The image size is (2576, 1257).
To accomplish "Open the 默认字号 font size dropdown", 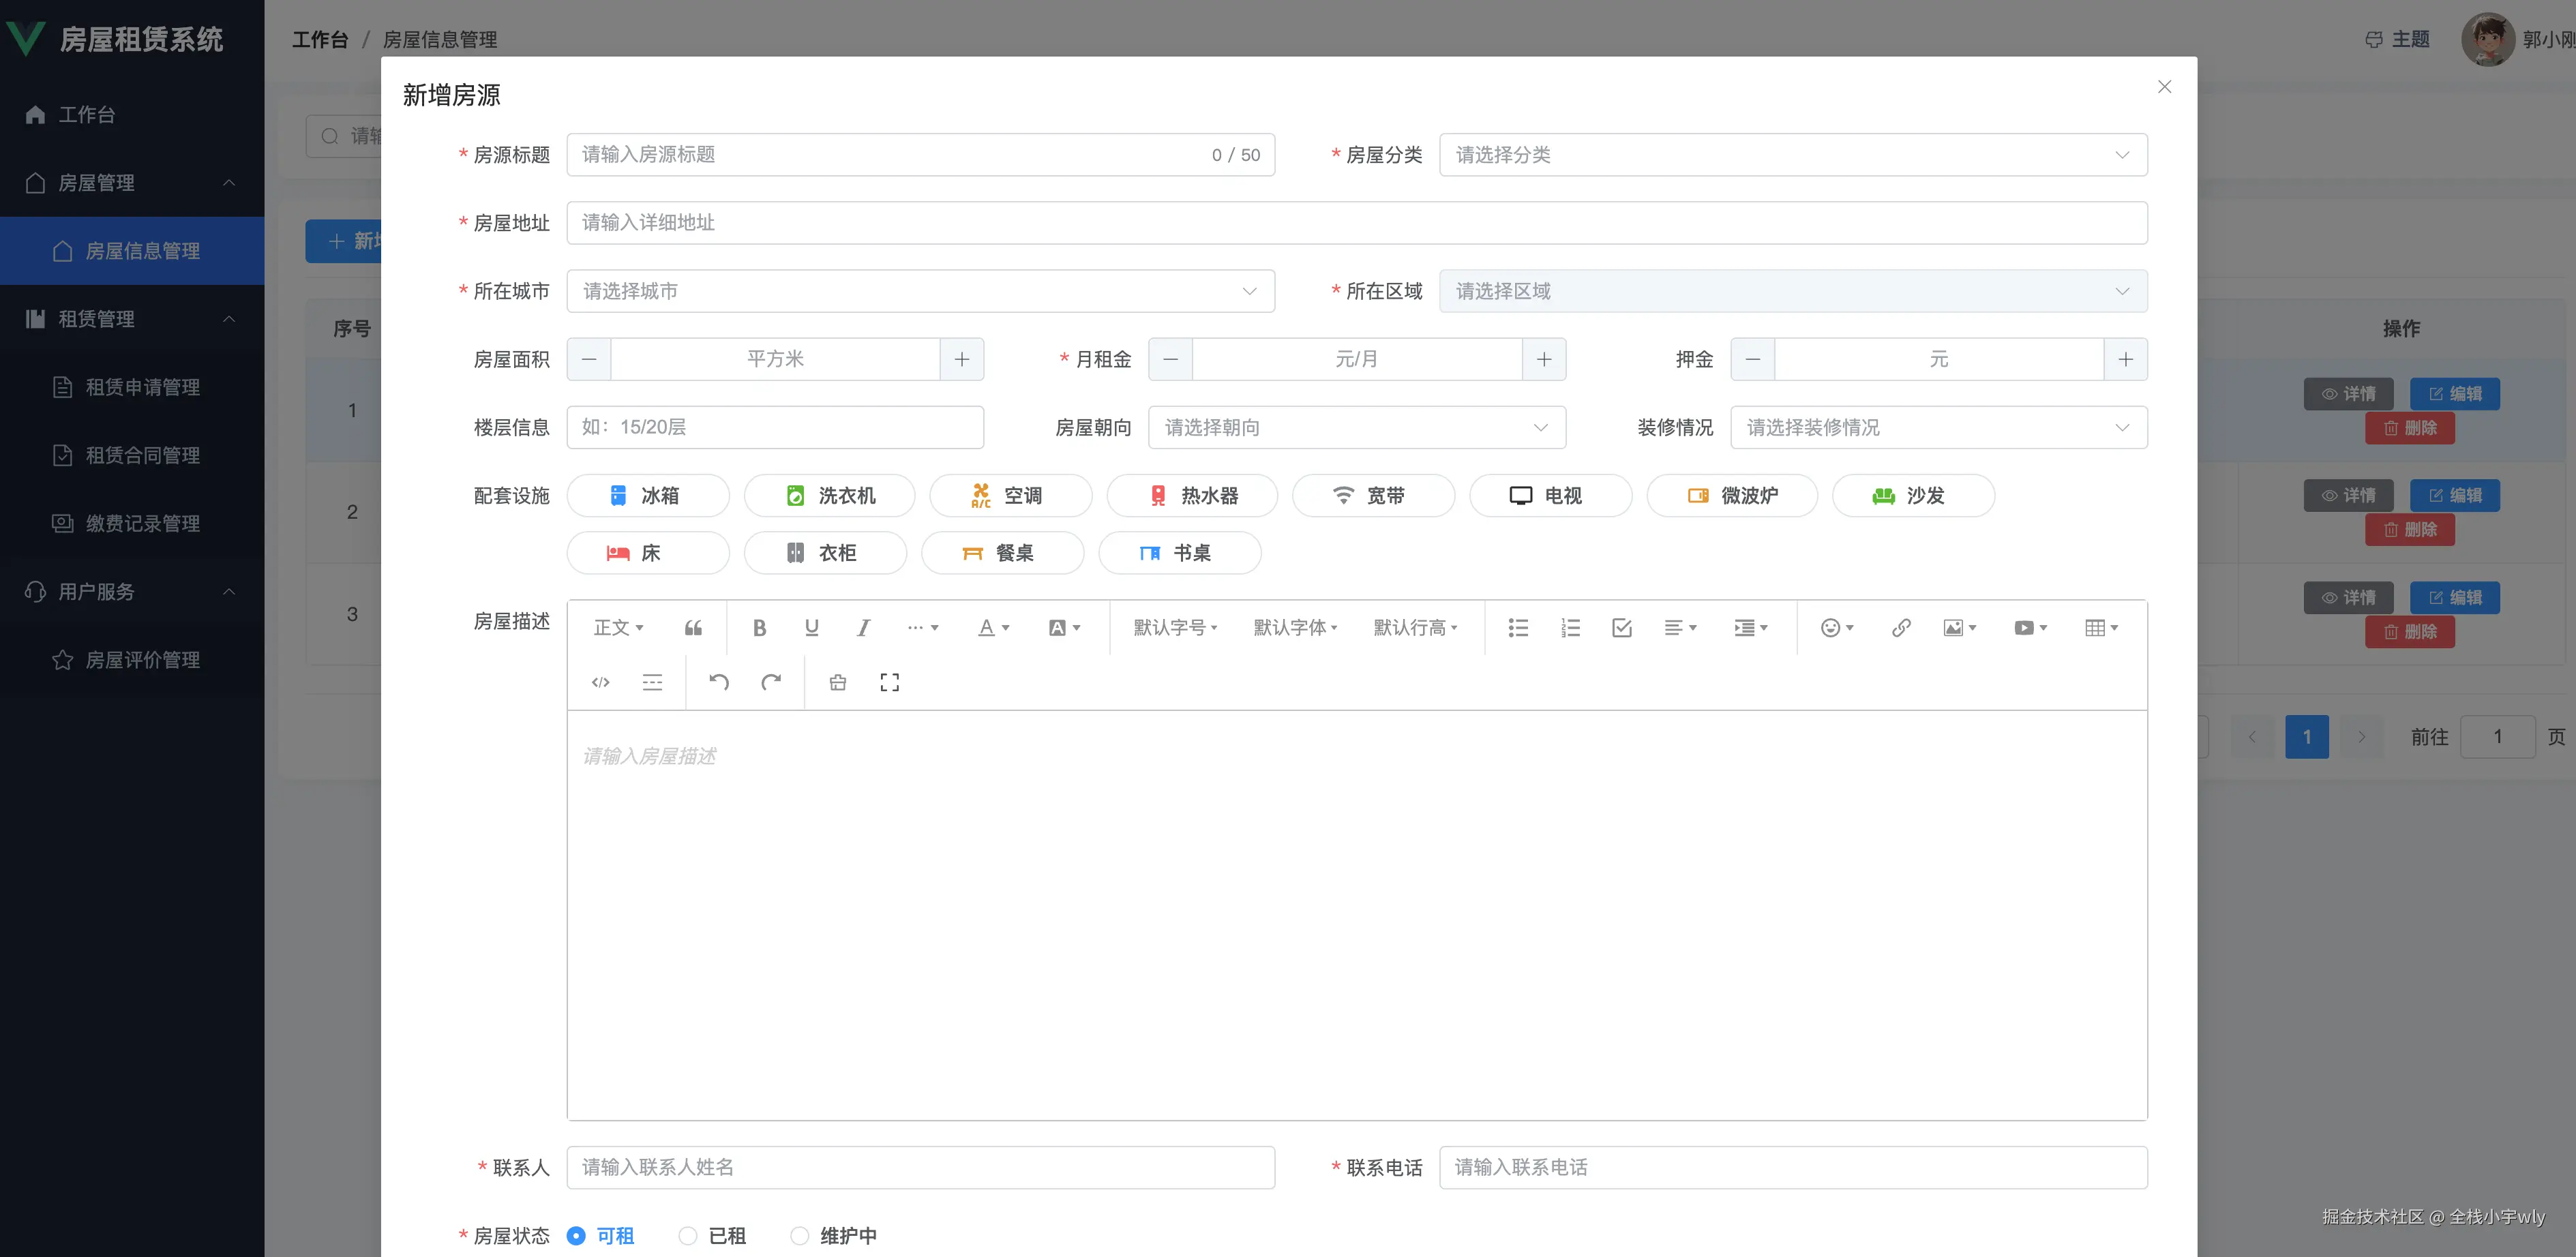I will tap(1174, 627).
